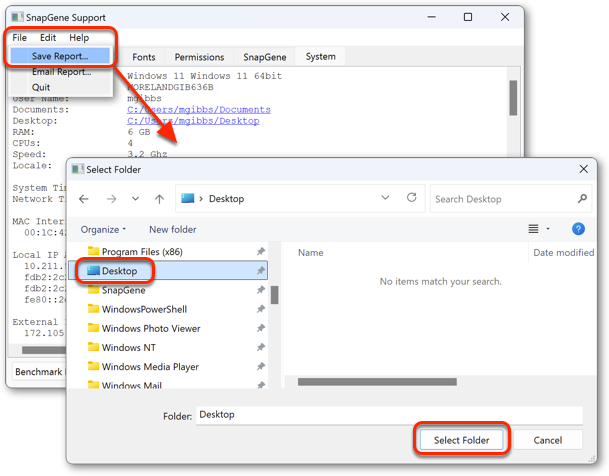The image size is (609, 476).
Task: Click the Windows Photo Viewer folder icon
Action: (93, 327)
